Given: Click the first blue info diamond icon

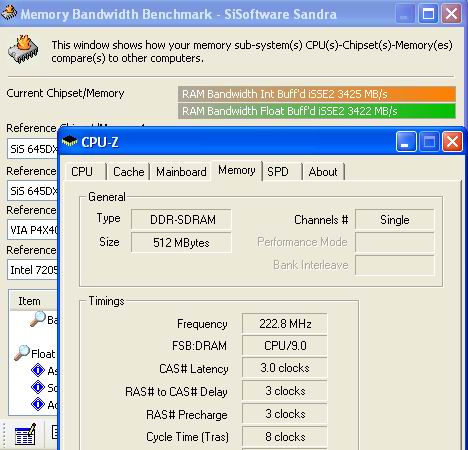Looking at the screenshot, I should coord(38,370).
